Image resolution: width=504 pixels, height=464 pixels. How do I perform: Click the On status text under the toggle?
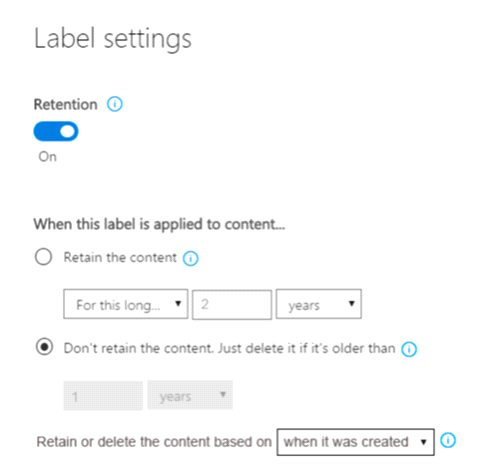click(47, 156)
